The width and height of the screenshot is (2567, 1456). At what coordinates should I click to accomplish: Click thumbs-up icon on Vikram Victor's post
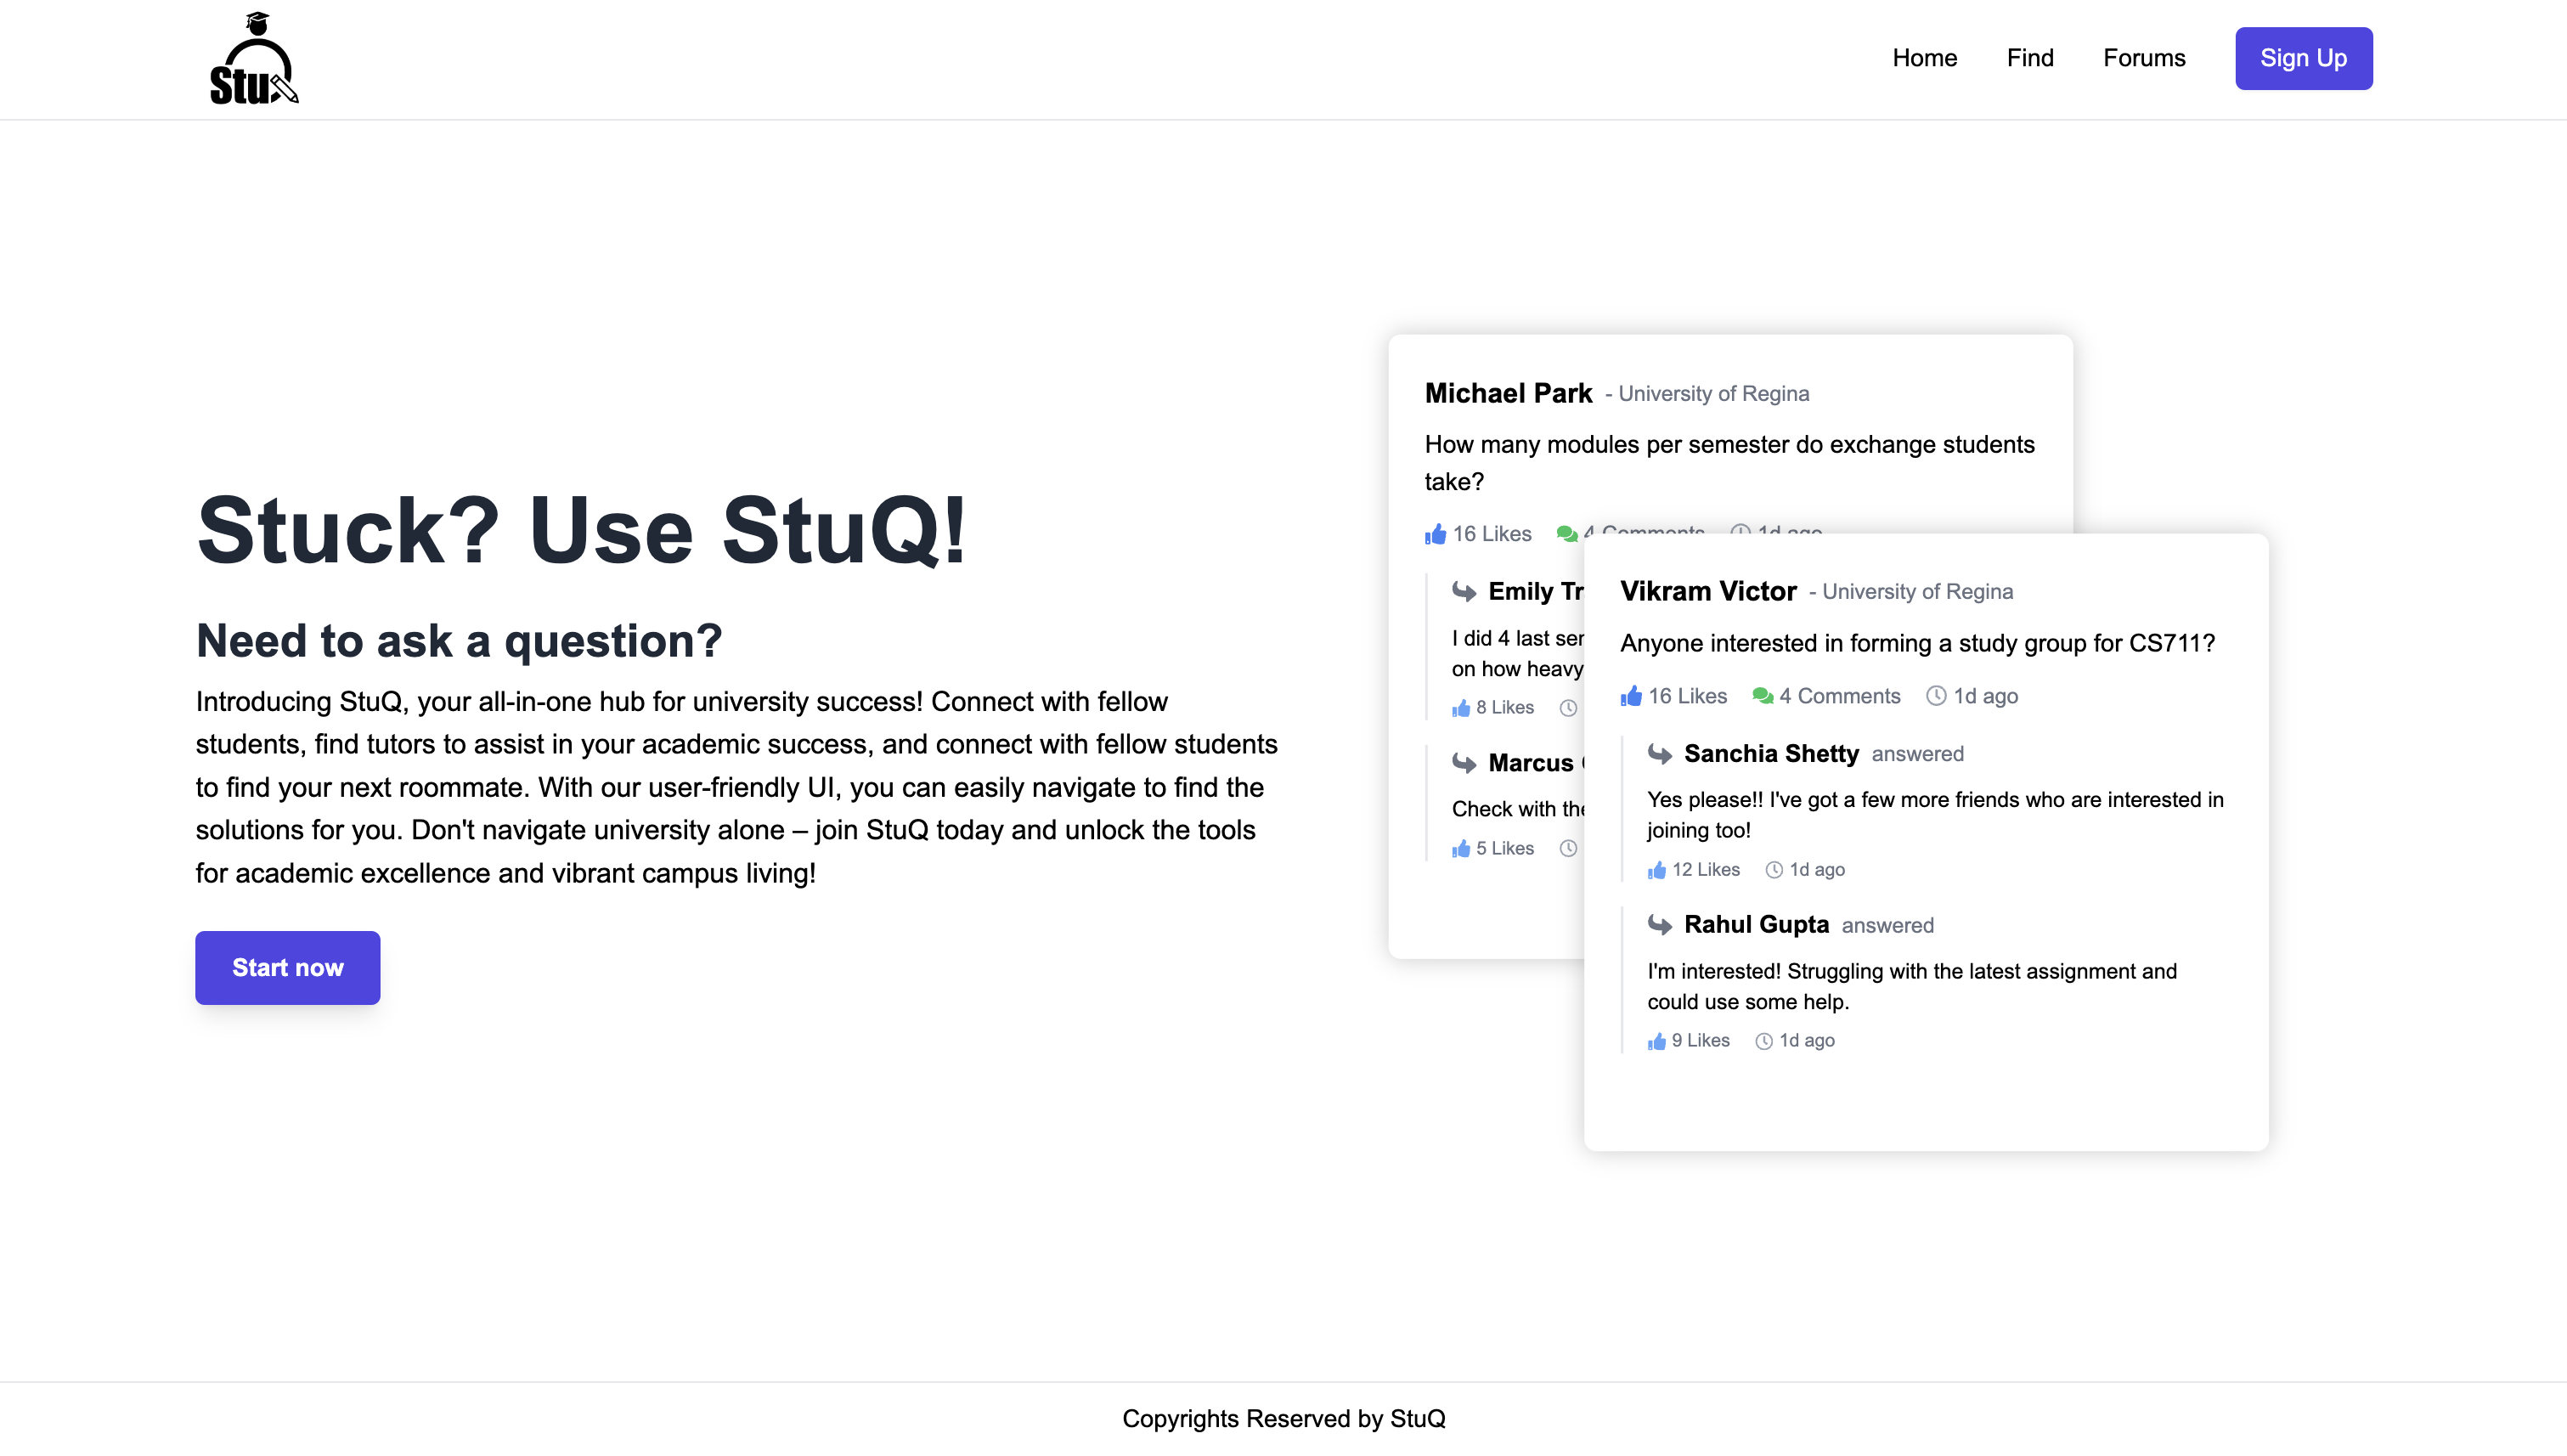[1631, 696]
